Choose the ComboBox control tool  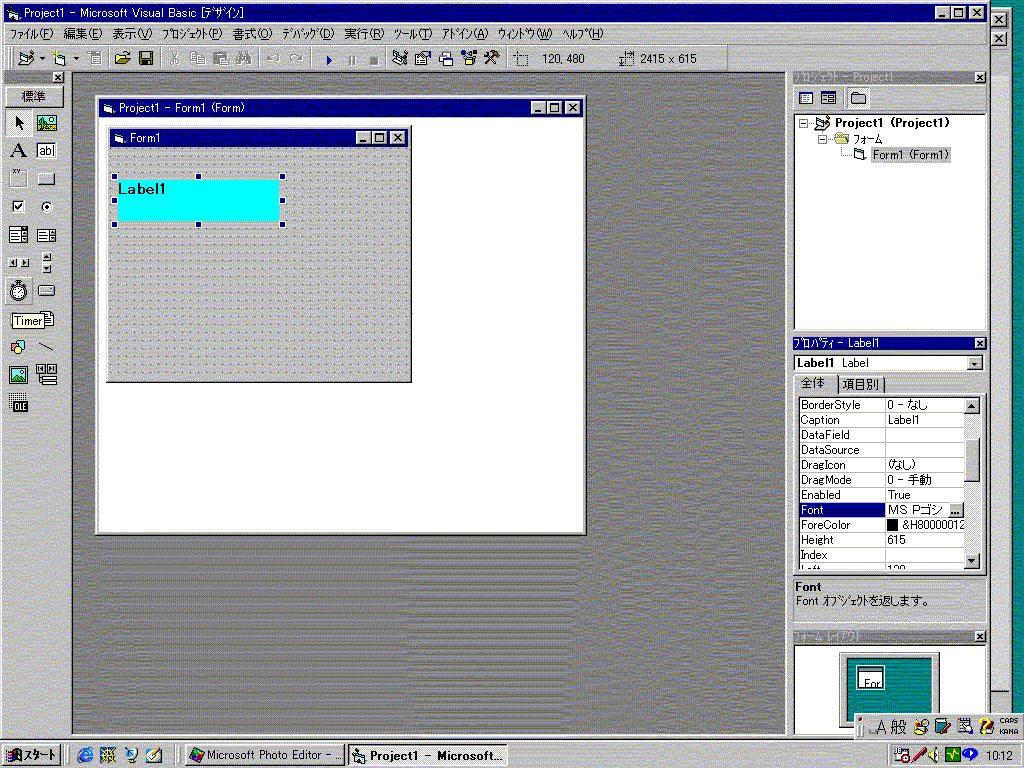click(x=19, y=234)
